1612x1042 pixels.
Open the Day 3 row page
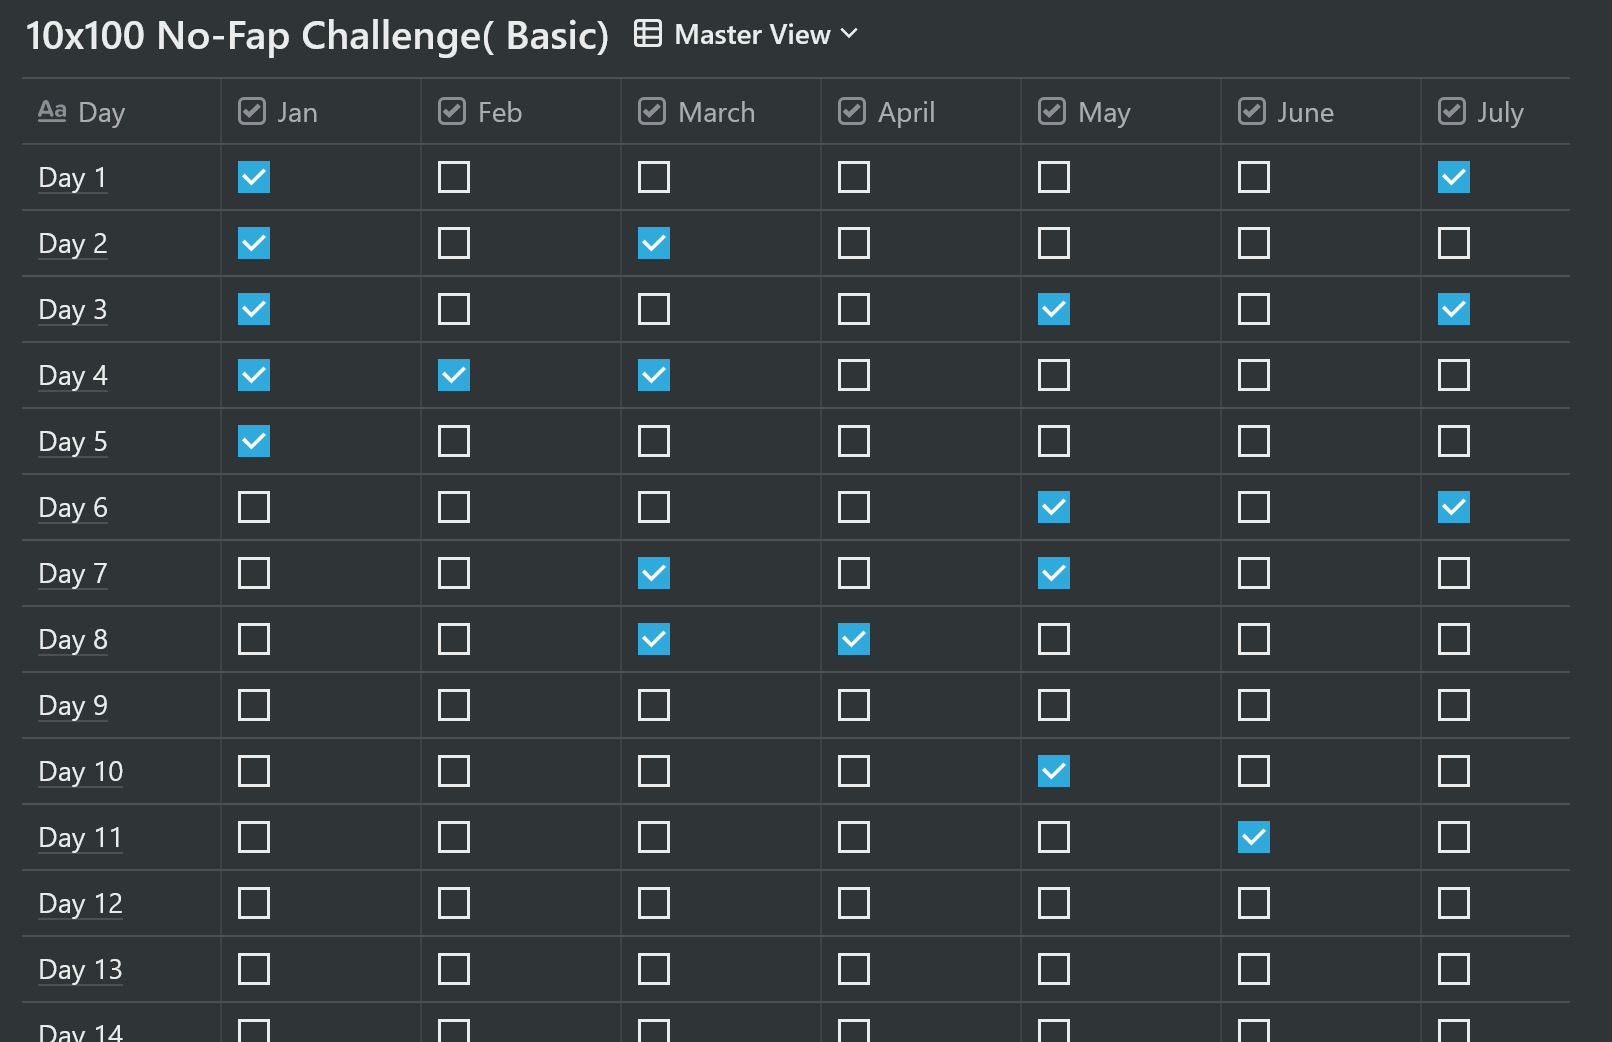click(73, 310)
